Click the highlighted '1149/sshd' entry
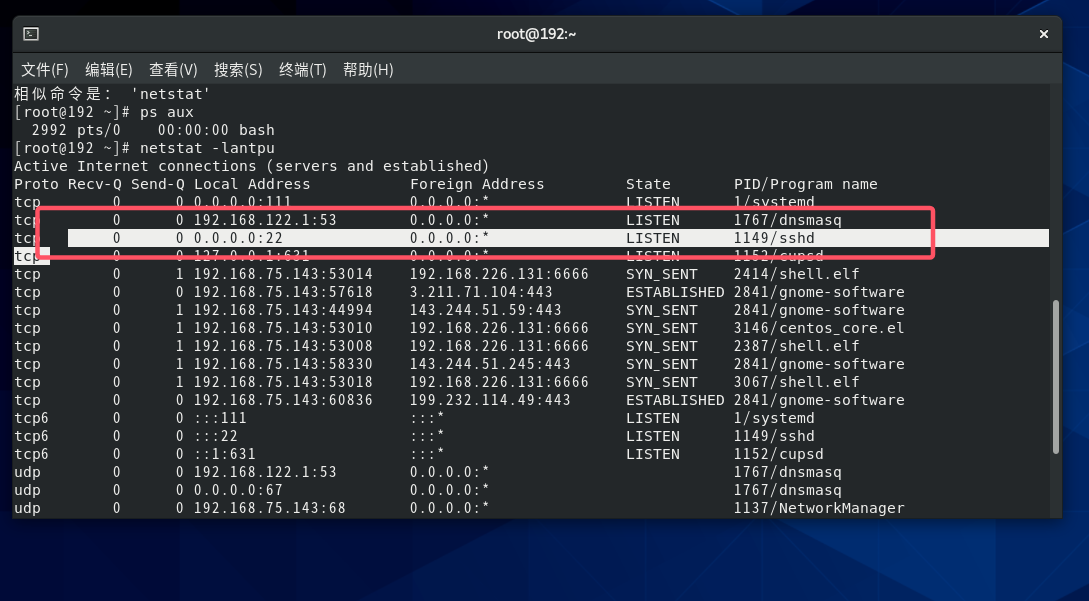This screenshot has width=1089, height=601. click(x=774, y=238)
